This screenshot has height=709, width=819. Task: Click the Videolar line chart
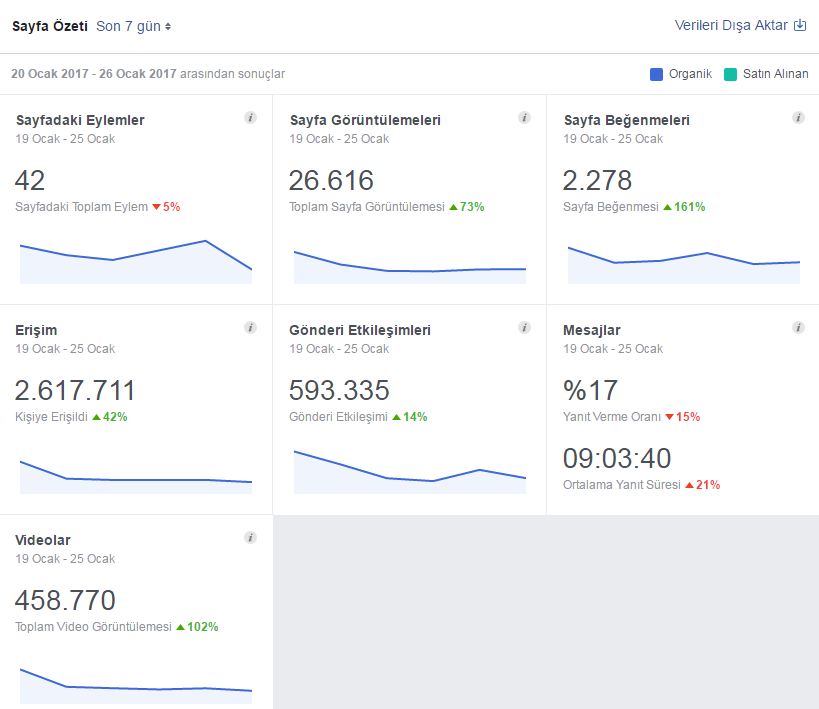[x=136, y=687]
